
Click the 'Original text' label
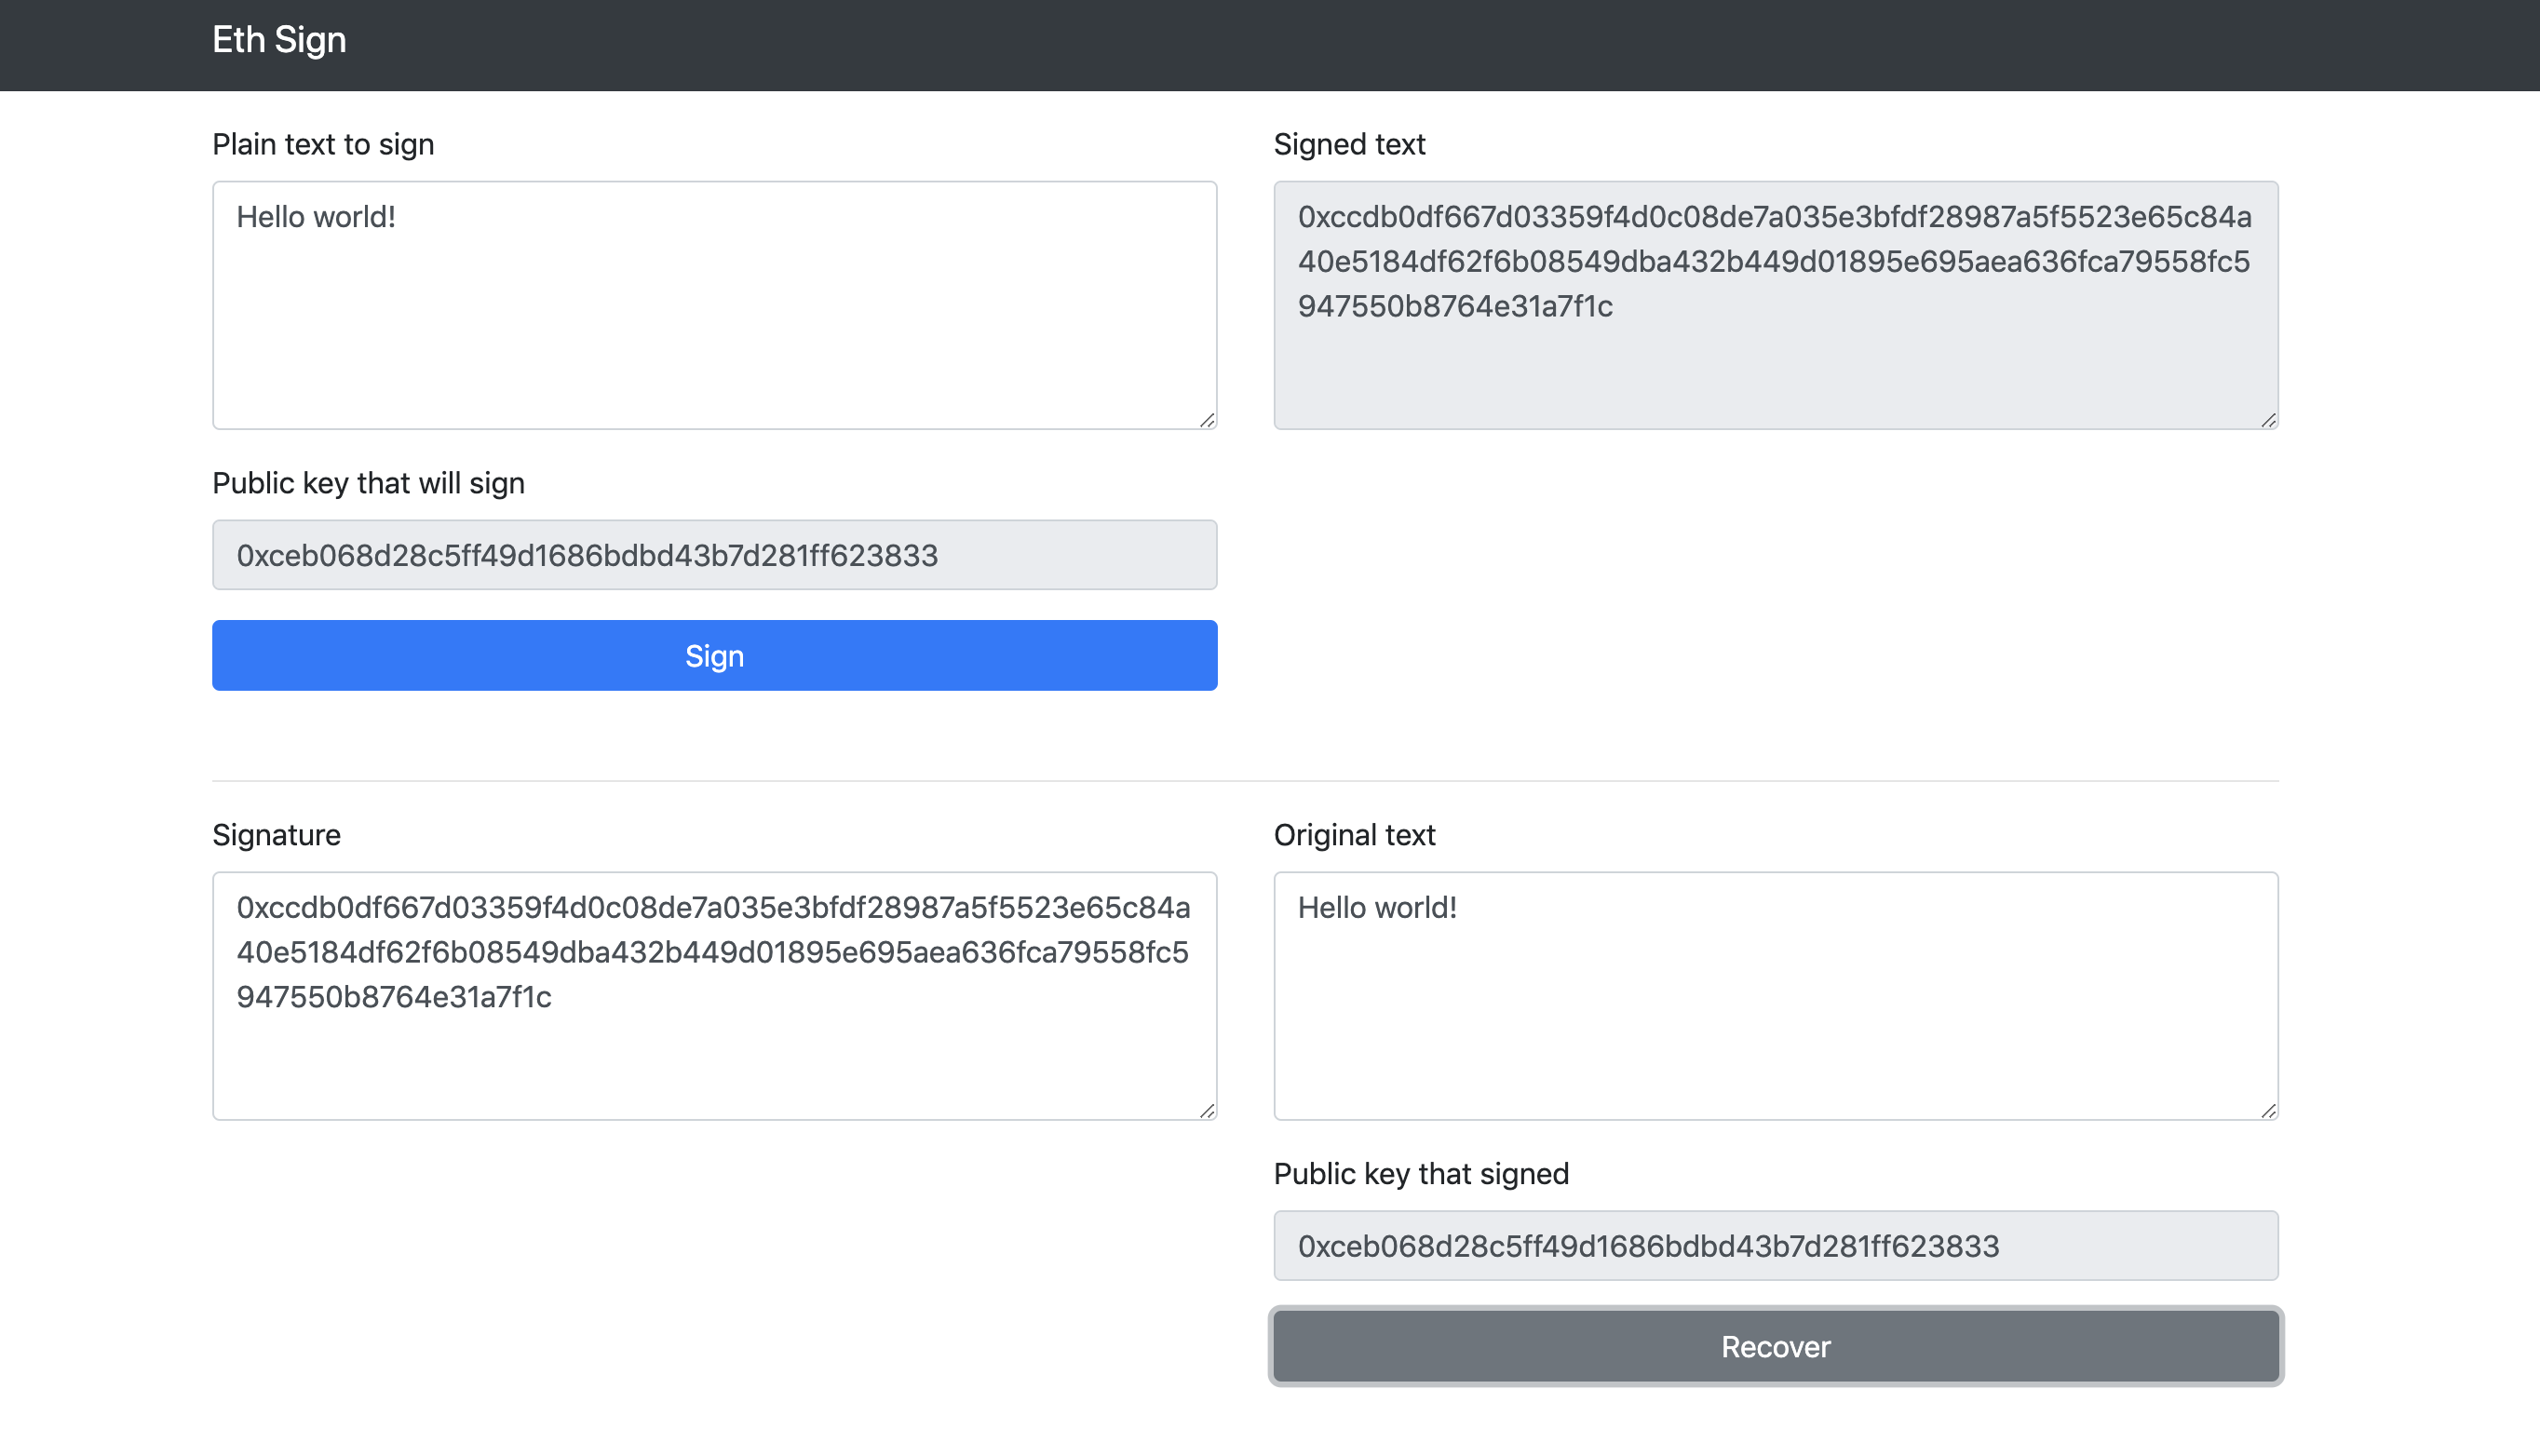(x=1354, y=835)
